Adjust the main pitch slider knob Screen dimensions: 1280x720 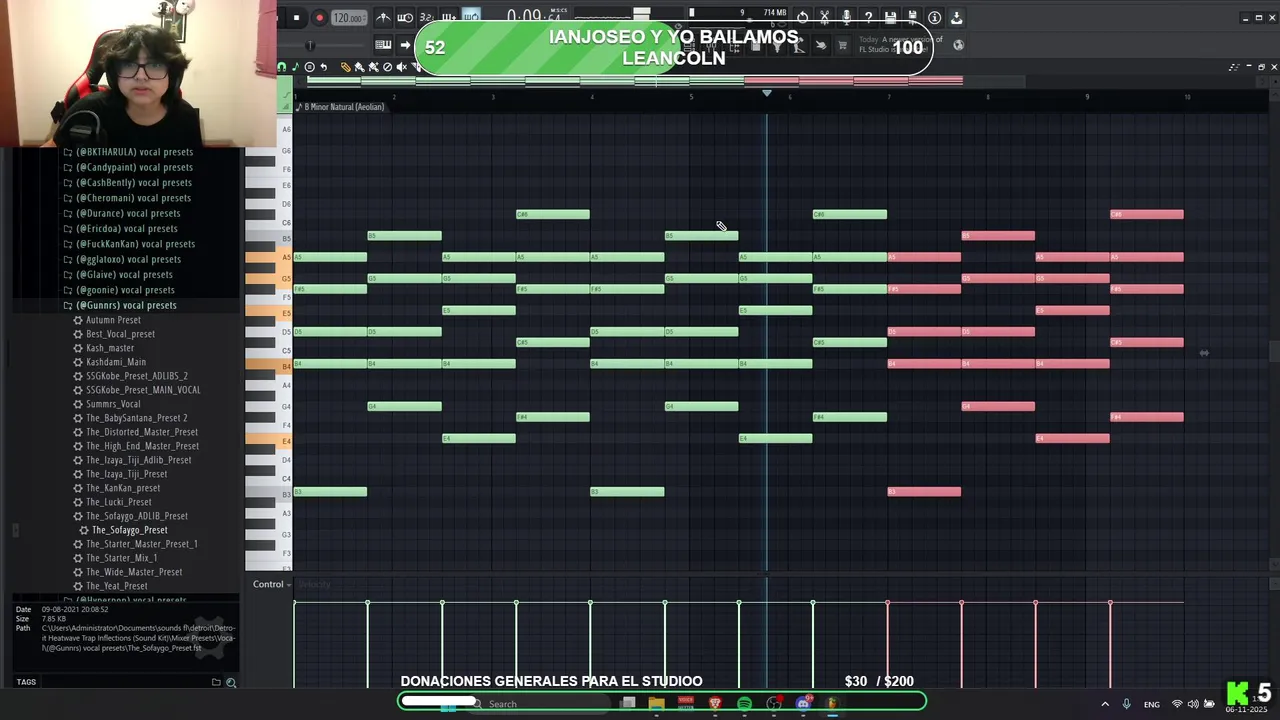pyautogui.click(x=310, y=45)
